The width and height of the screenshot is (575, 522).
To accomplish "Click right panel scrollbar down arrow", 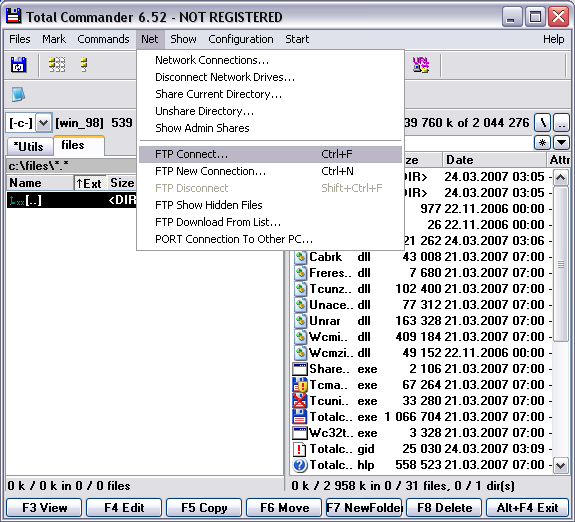I will 560,466.
